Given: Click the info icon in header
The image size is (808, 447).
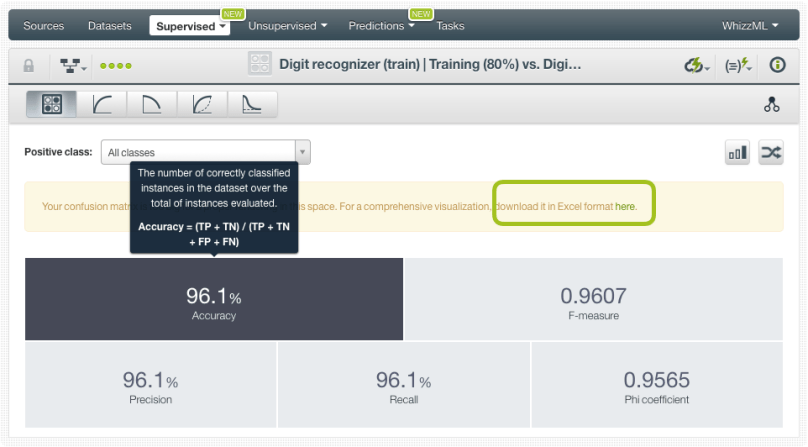Looking at the screenshot, I should click(x=776, y=66).
